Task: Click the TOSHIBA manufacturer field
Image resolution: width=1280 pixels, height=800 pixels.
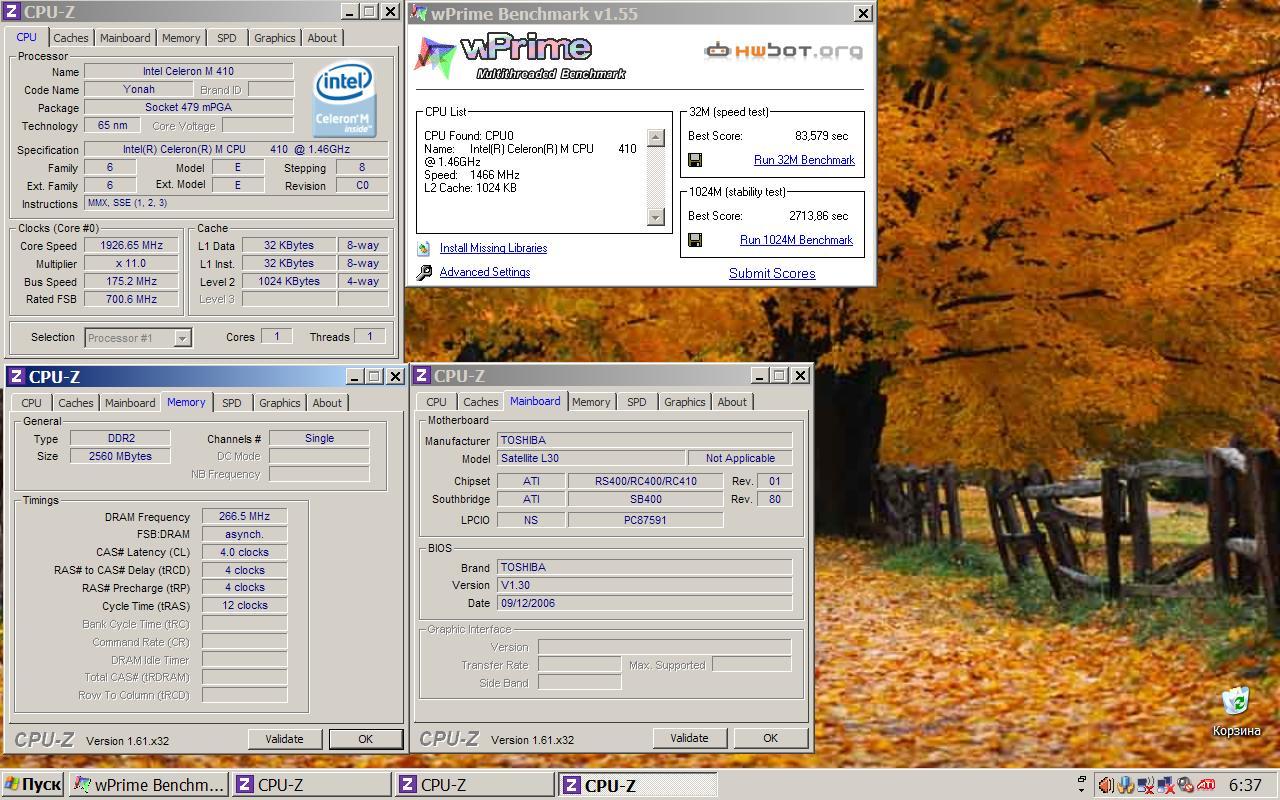Action: 645,440
